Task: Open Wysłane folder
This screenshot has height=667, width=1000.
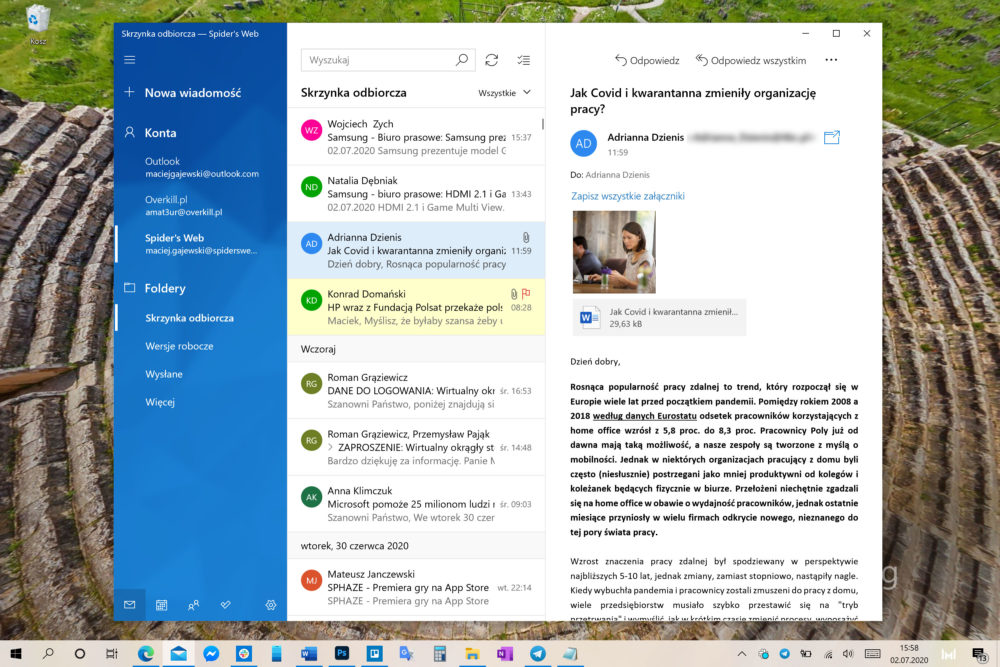Action: click(164, 374)
